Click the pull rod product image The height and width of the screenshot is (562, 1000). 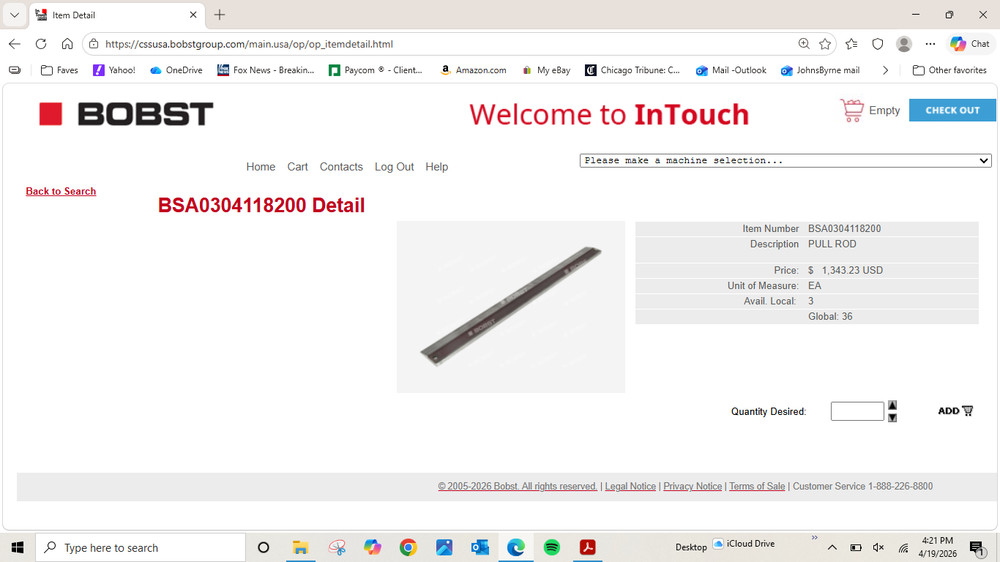coord(511,307)
